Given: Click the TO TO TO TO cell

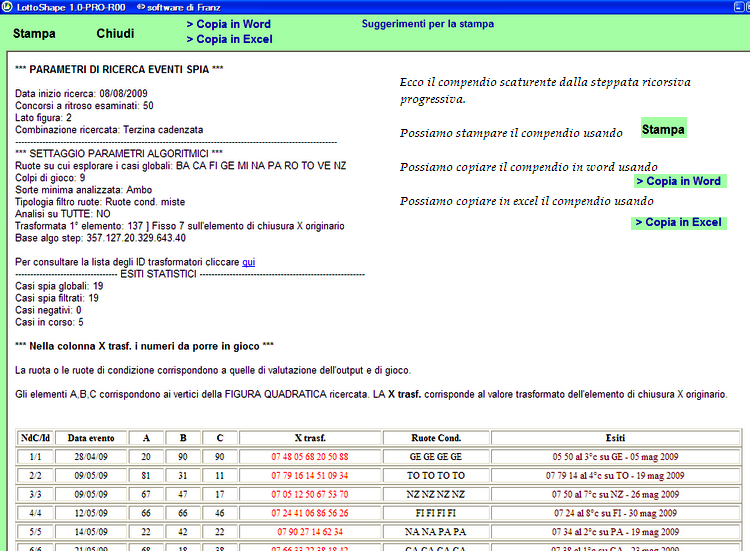Looking at the screenshot, I should (436, 475).
